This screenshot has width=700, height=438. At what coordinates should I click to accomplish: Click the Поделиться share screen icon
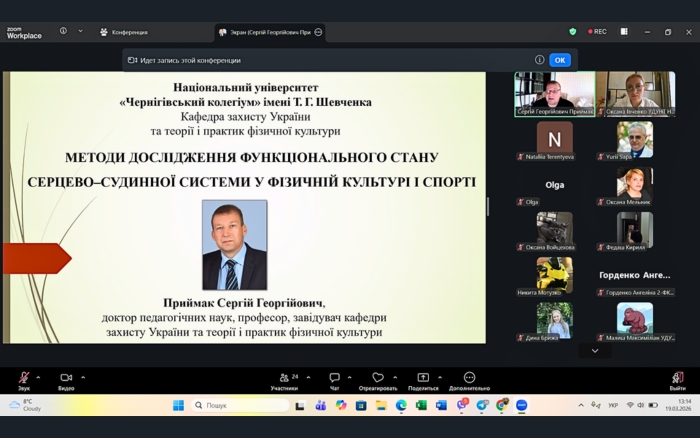pyautogui.click(x=423, y=378)
